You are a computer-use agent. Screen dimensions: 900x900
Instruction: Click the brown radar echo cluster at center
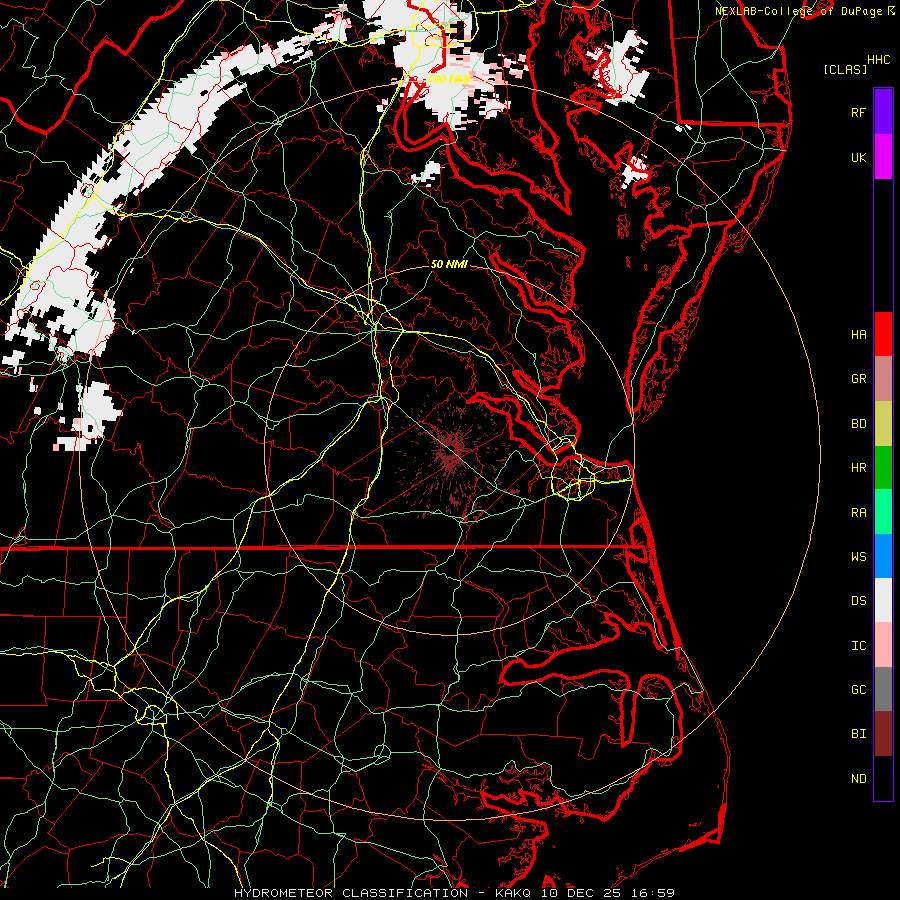pyautogui.click(x=453, y=453)
